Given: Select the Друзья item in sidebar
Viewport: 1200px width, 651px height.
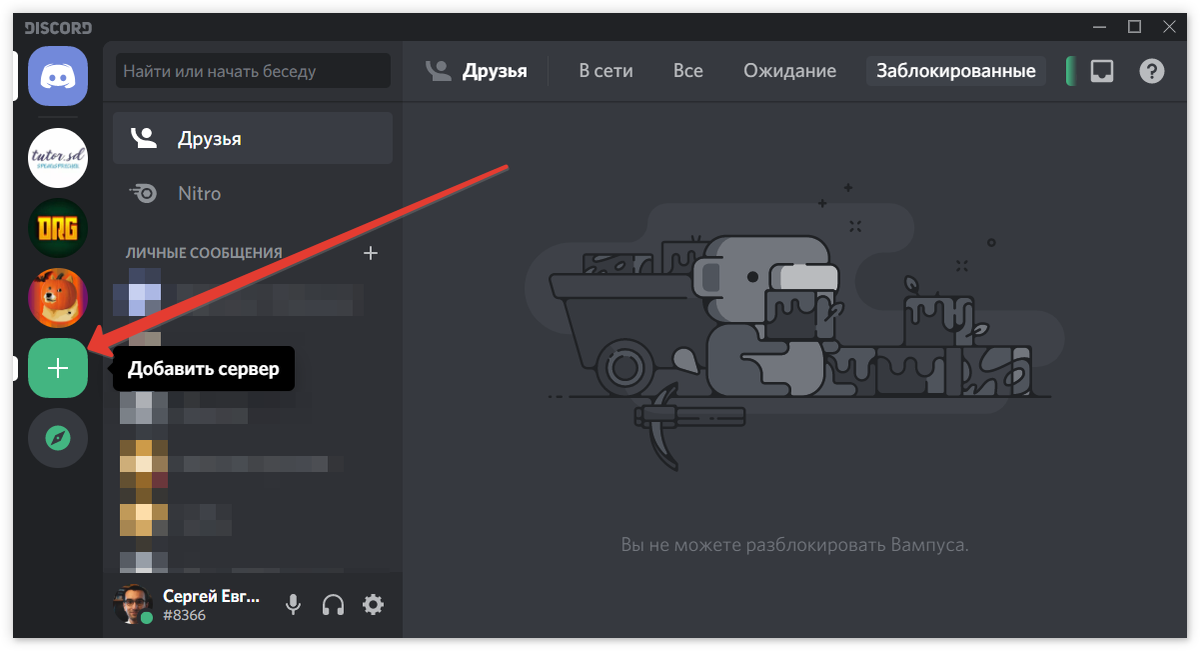Looking at the screenshot, I should (253, 138).
